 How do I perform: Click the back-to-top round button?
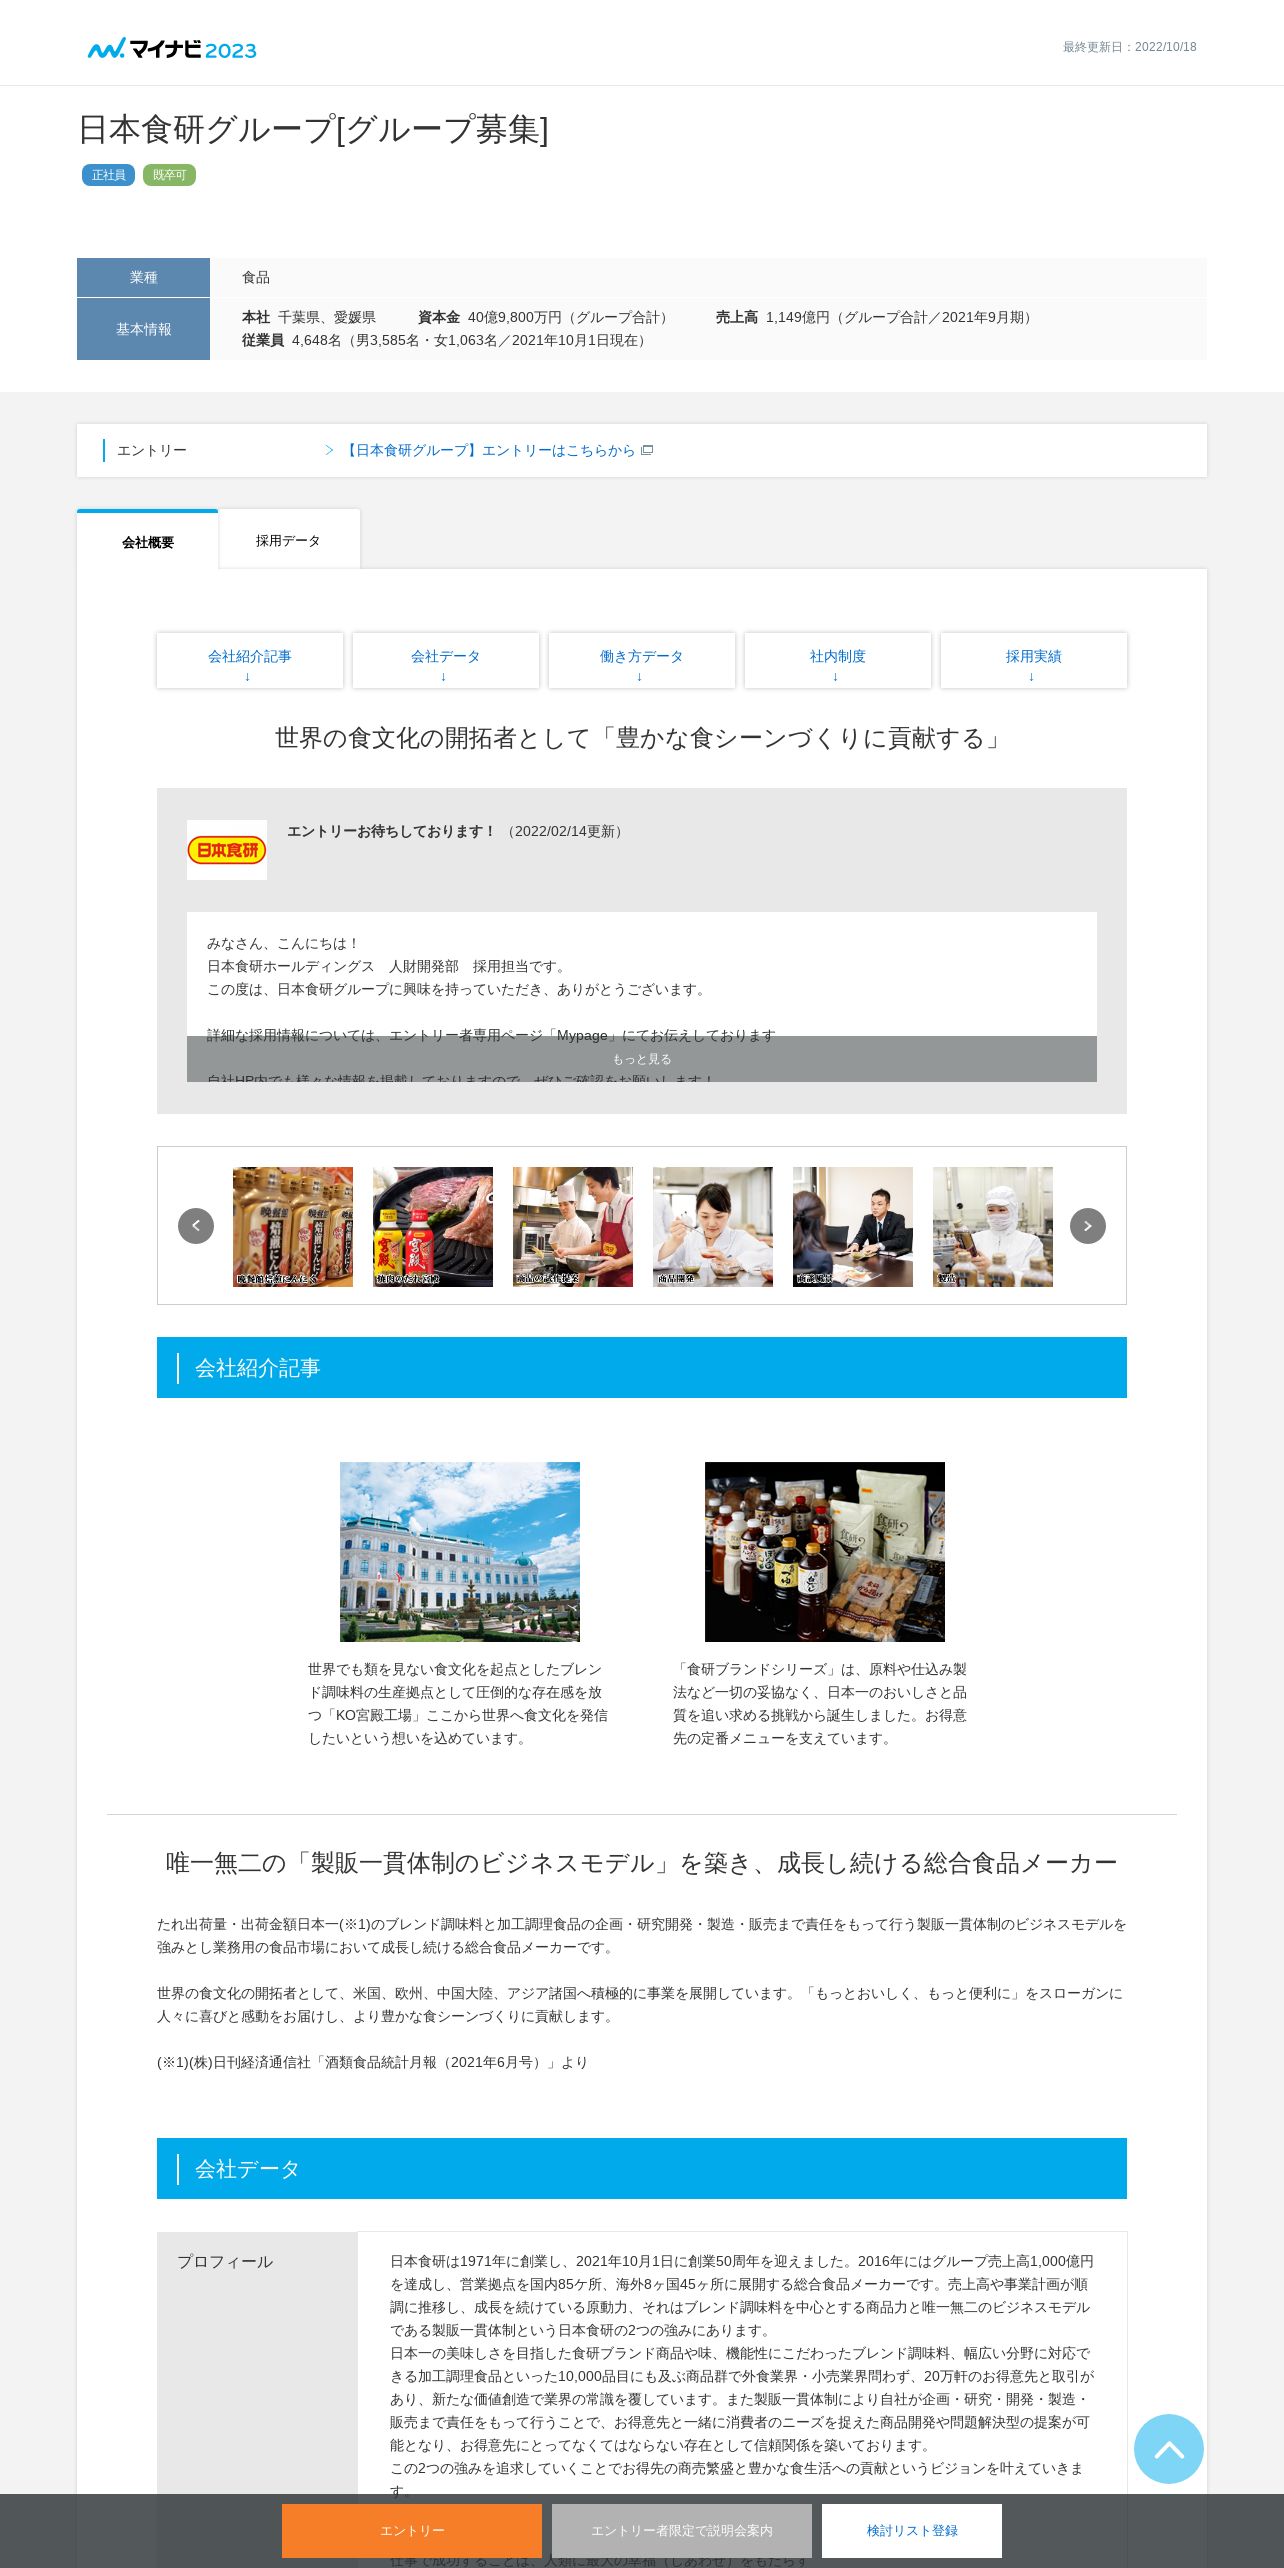(x=1169, y=2449)
